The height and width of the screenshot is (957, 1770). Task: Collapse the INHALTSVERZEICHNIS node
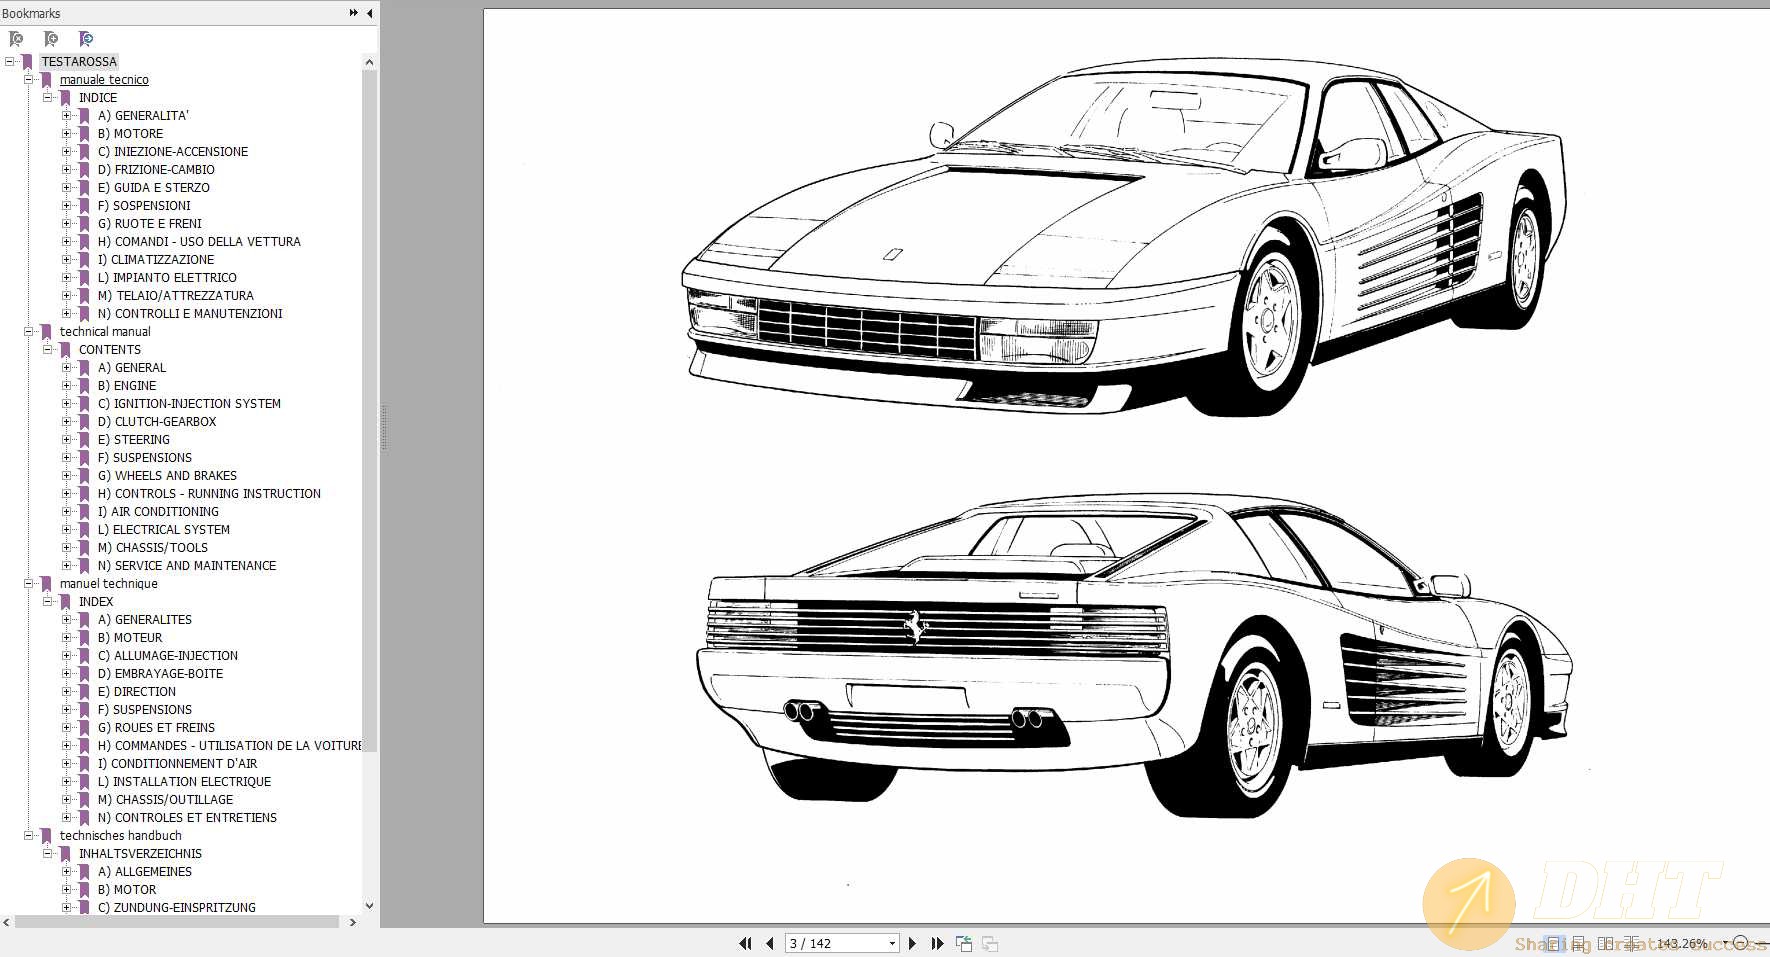[48, 853]
